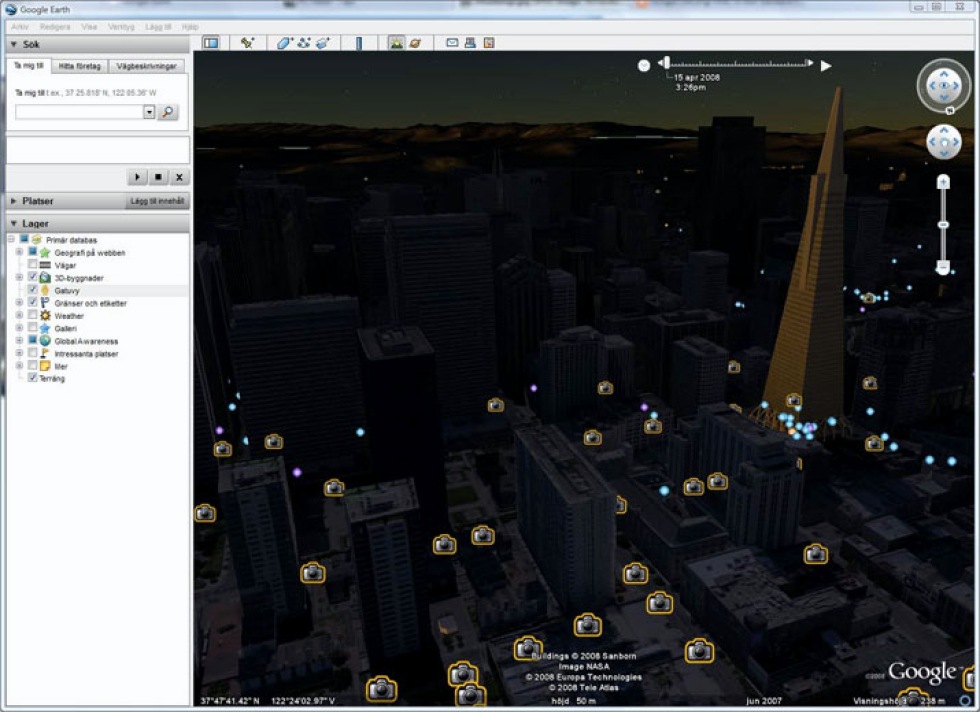Collapse the Primär databas tree node
Viewport: 980px width, 712px height.
point(11,239)
